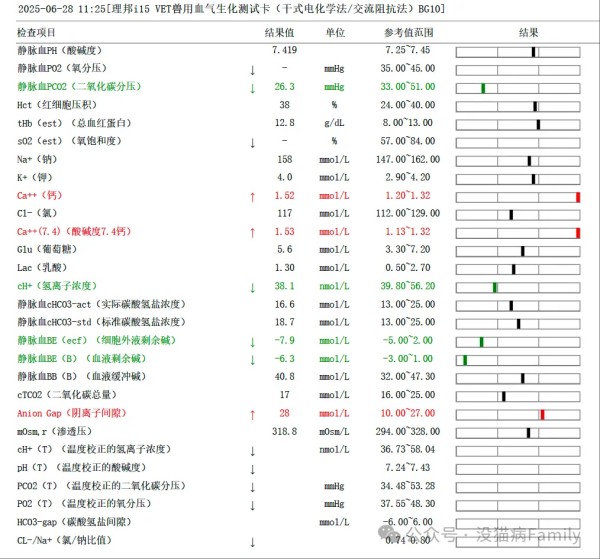Click the Na+ result range bar

coord(518,161)
